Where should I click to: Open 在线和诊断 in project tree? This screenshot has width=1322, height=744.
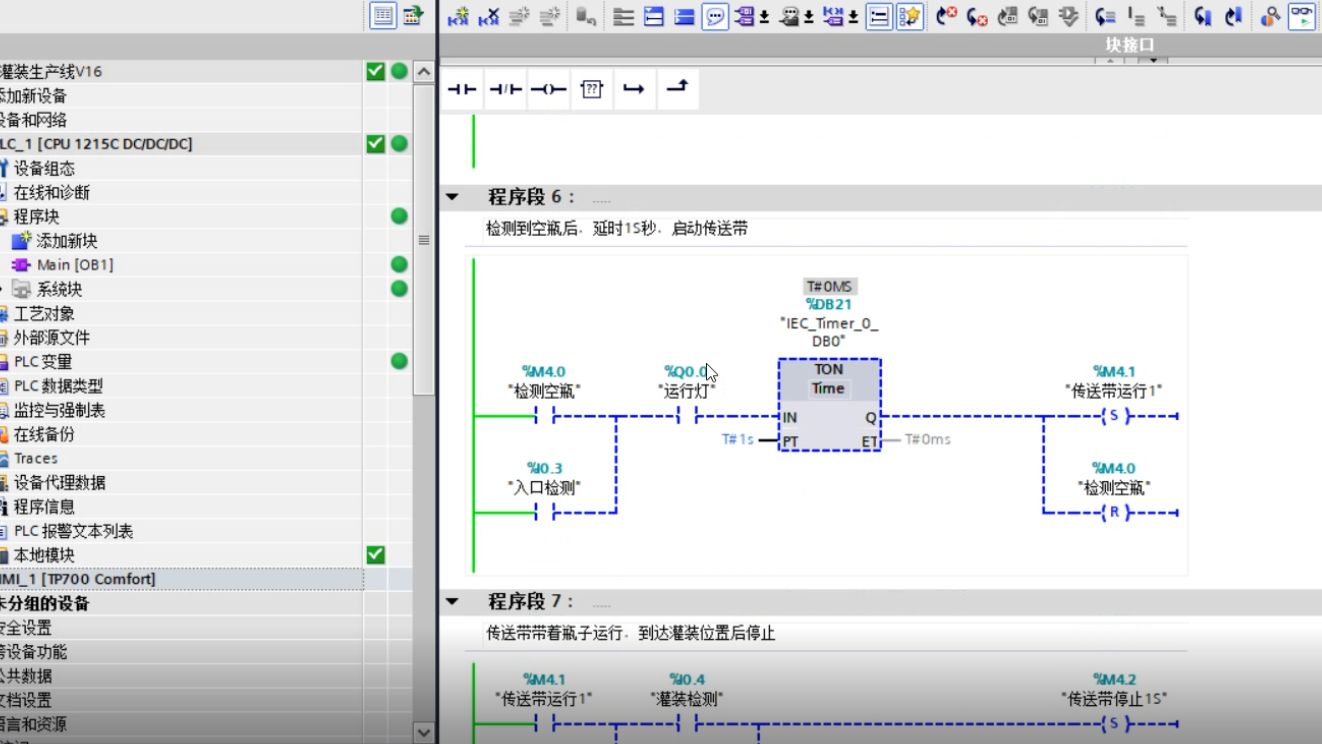click(50, 192)
